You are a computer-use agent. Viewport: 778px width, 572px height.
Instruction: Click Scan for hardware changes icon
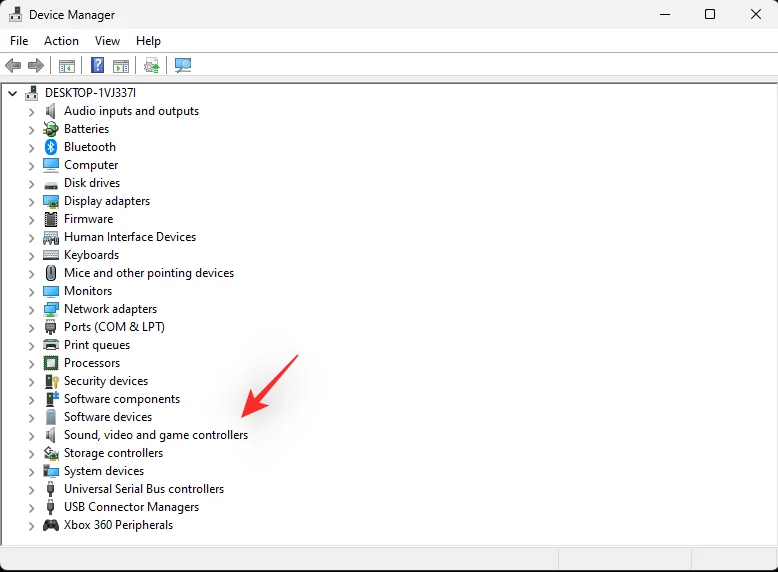(183, 65)
